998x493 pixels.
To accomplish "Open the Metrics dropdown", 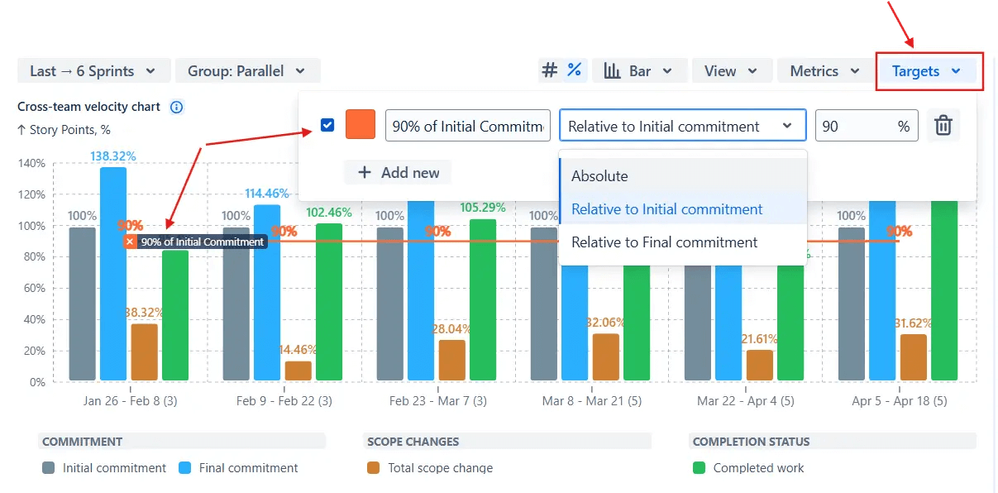I will click(824, 71).
